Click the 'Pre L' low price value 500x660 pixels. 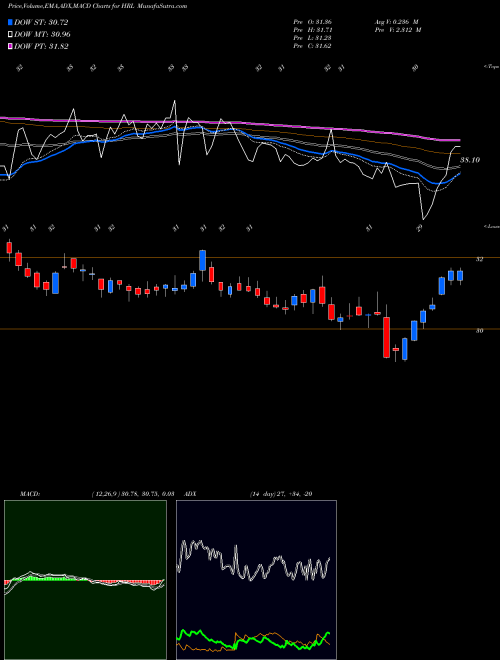pos(312,38)
